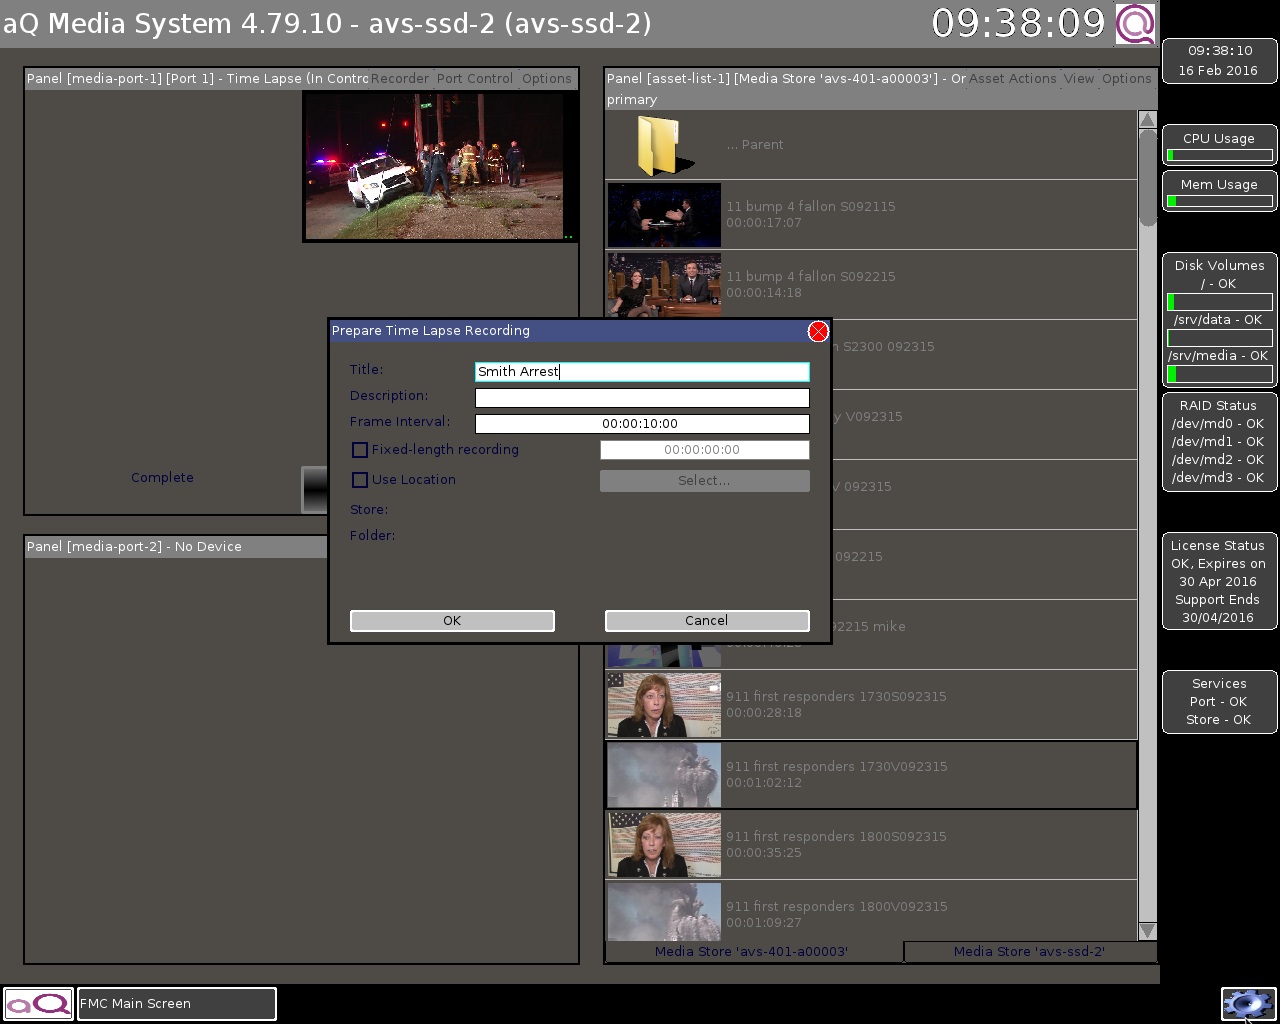The image size is (1280, 1024).
Task: Open Options menu in media-port-1 panel
Action: point(547,79)
